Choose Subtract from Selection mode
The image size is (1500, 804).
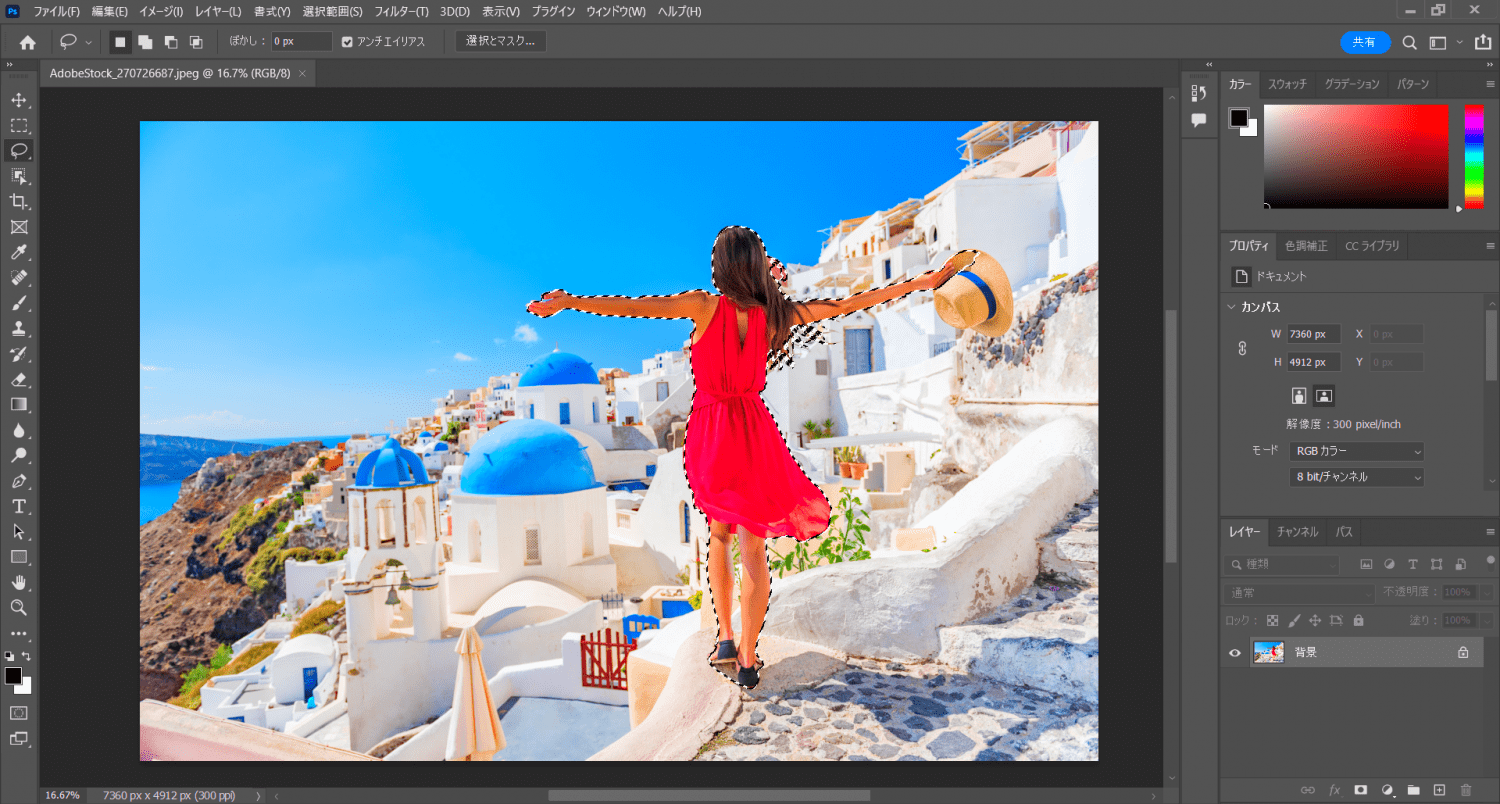coord(171,42)
